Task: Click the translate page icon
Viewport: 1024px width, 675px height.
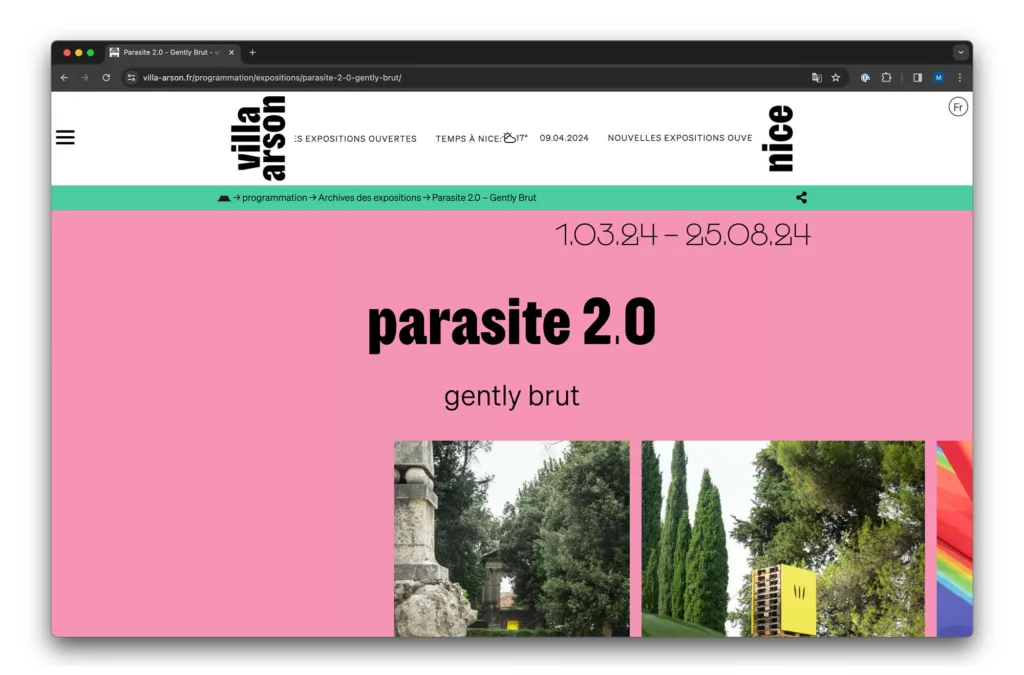Action: 816,78
